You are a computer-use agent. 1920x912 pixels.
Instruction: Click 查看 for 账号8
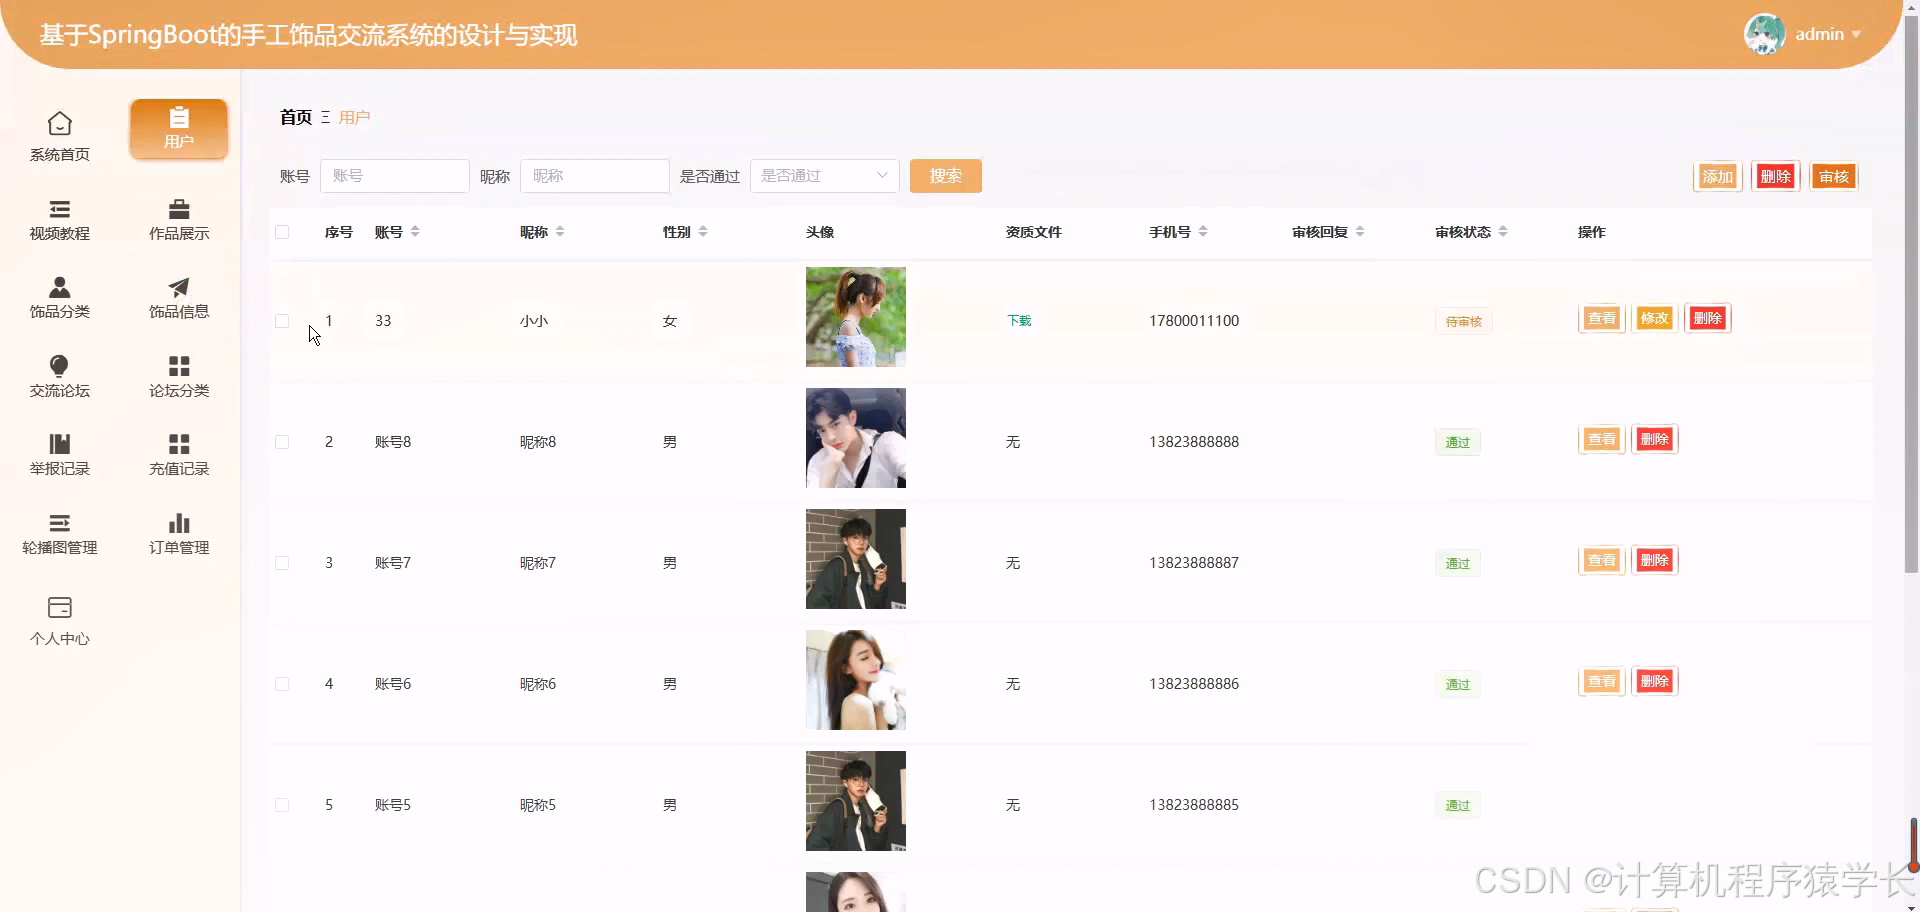(1602, 440)
